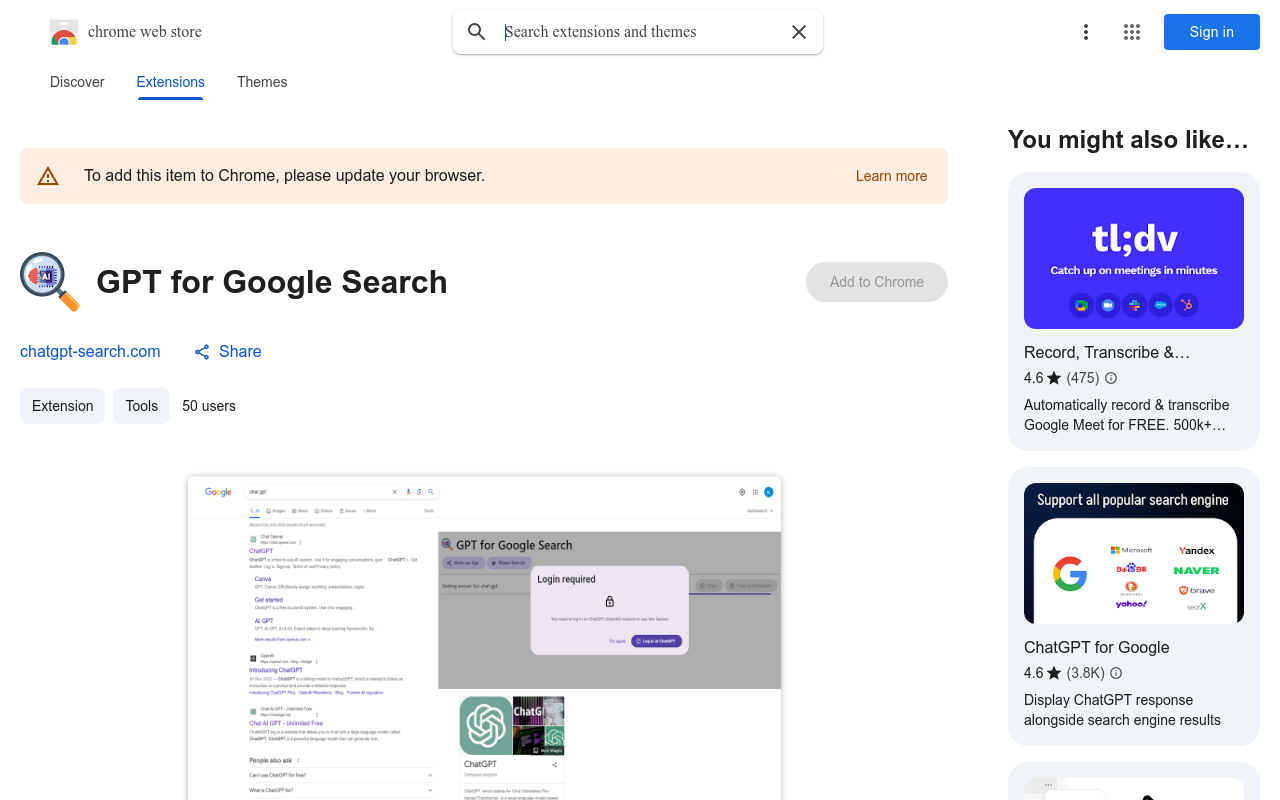
Task: Open the ChatGPT for Google promo image
Action: click(x=1134, y=553)
